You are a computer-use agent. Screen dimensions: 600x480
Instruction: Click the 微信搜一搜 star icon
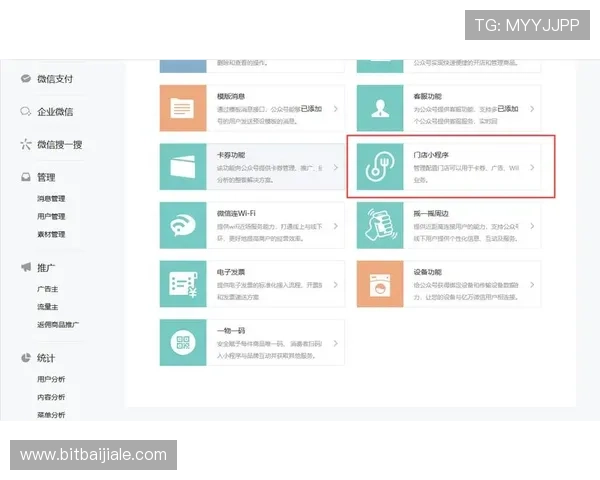click(x=26, y=144)
